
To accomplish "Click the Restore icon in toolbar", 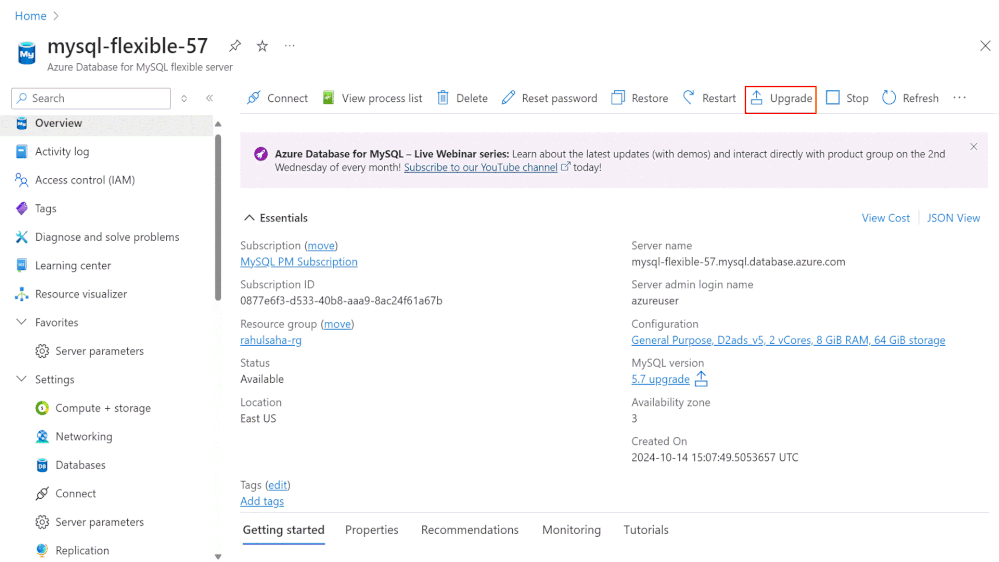I will [x=618, y=98].
